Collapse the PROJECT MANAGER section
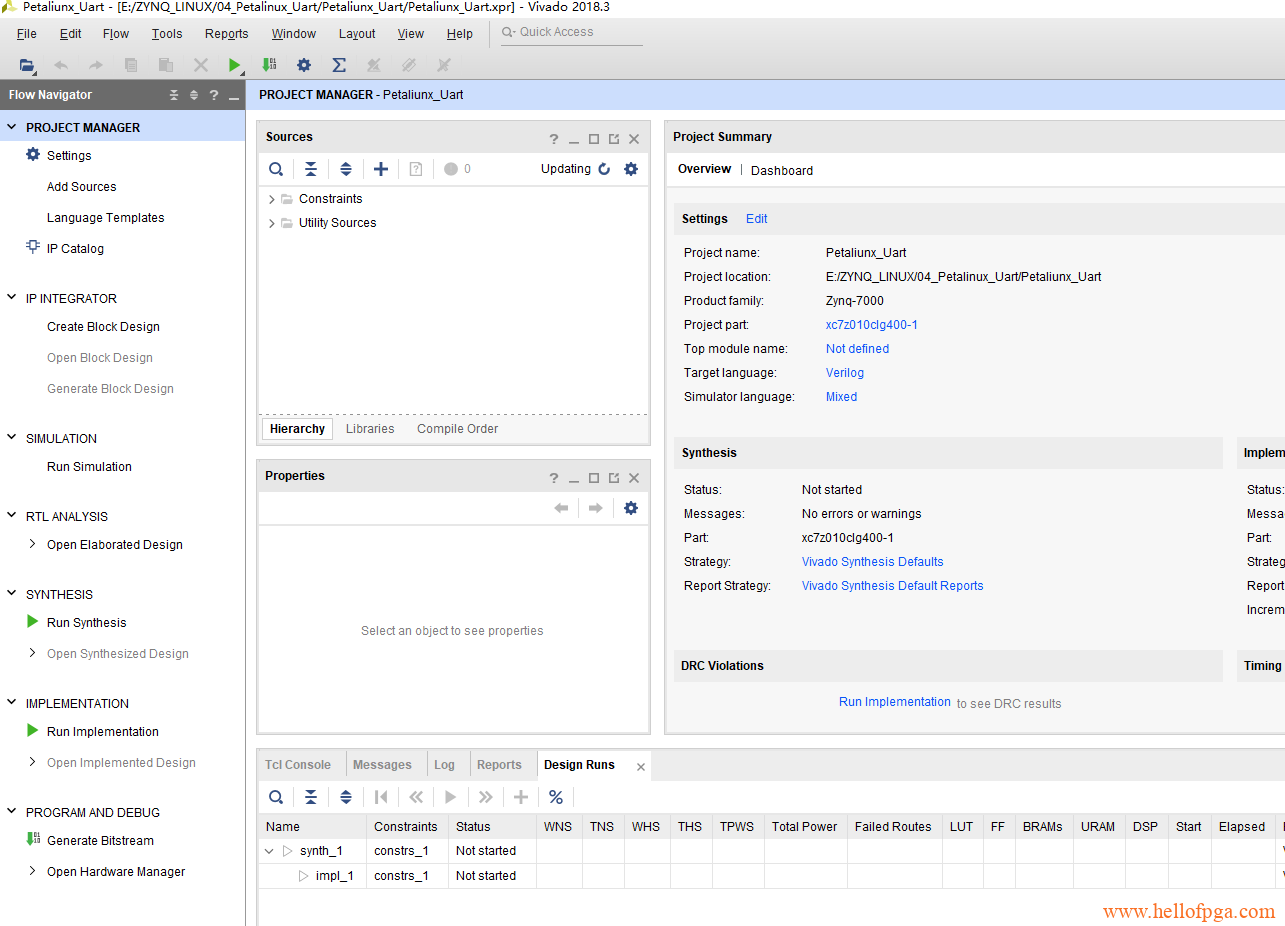 tap(12, 127)
